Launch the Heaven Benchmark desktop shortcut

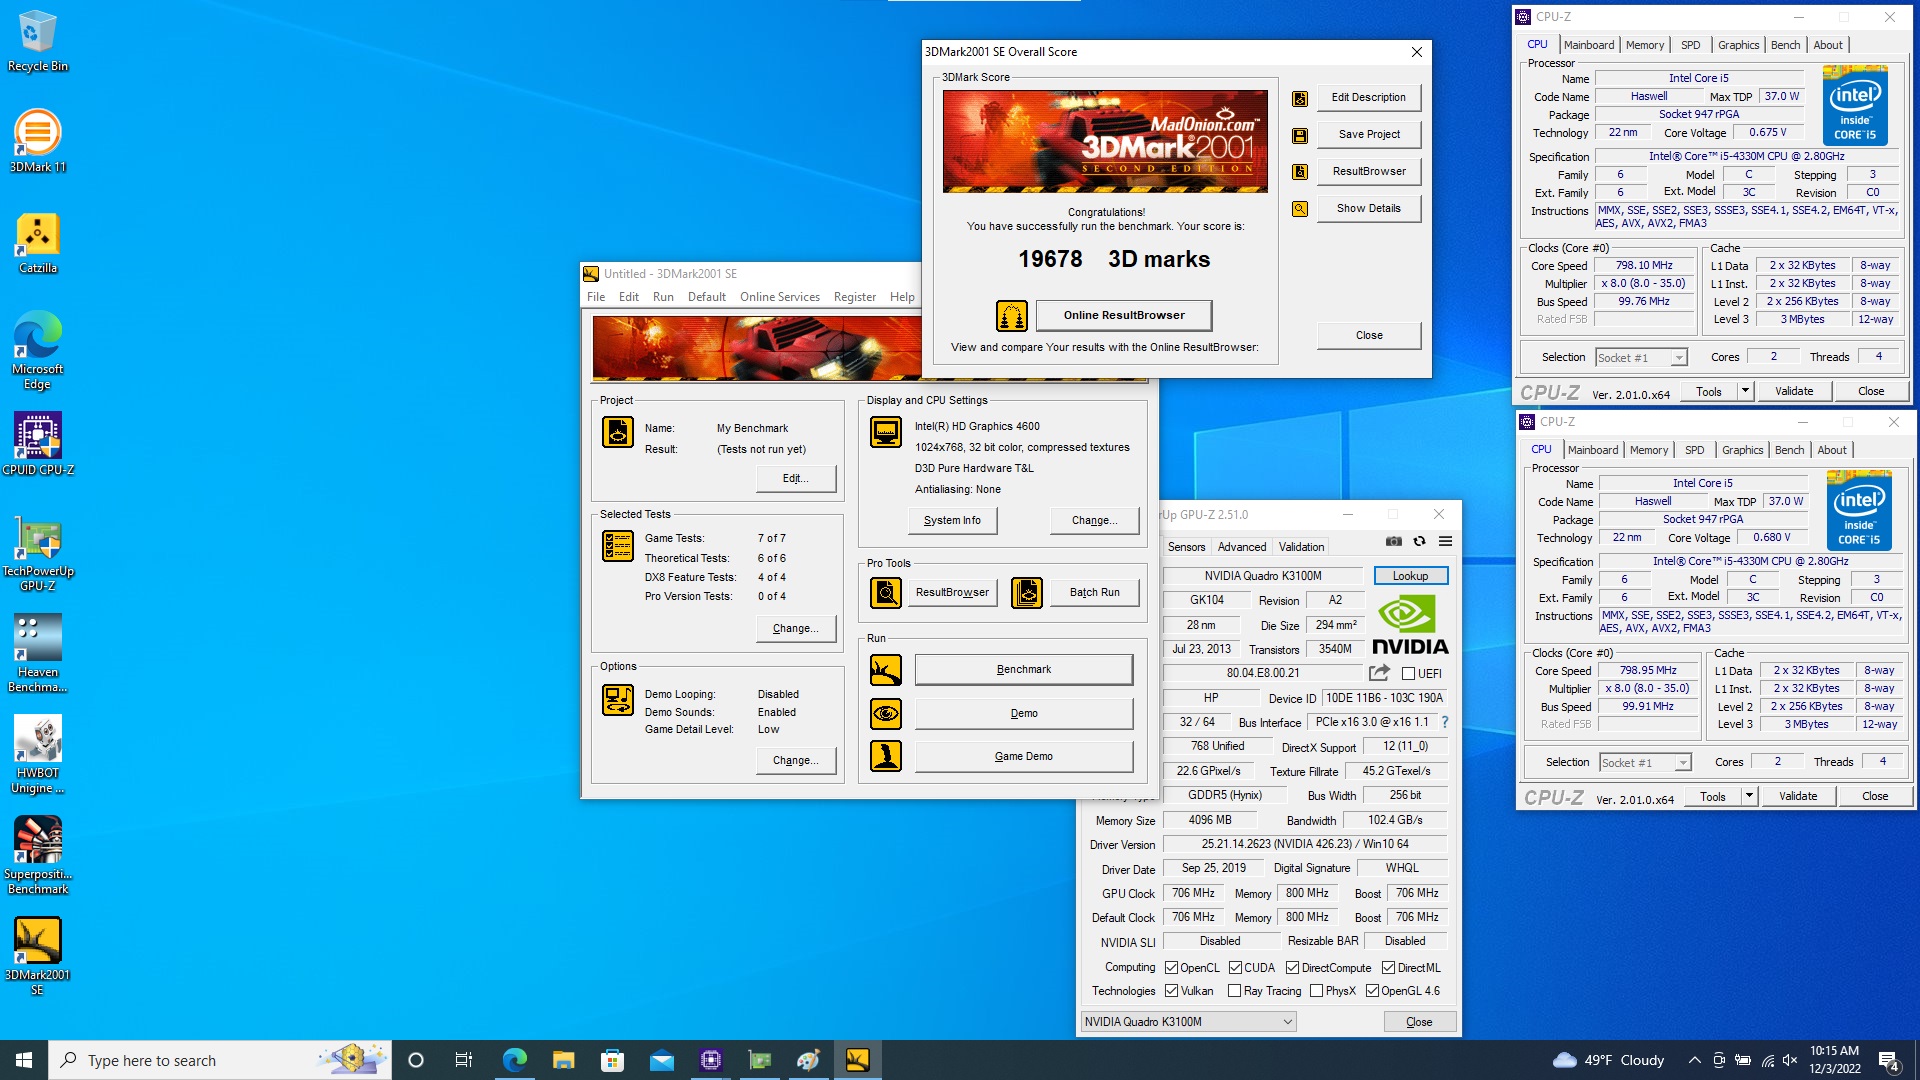[38, 654]
